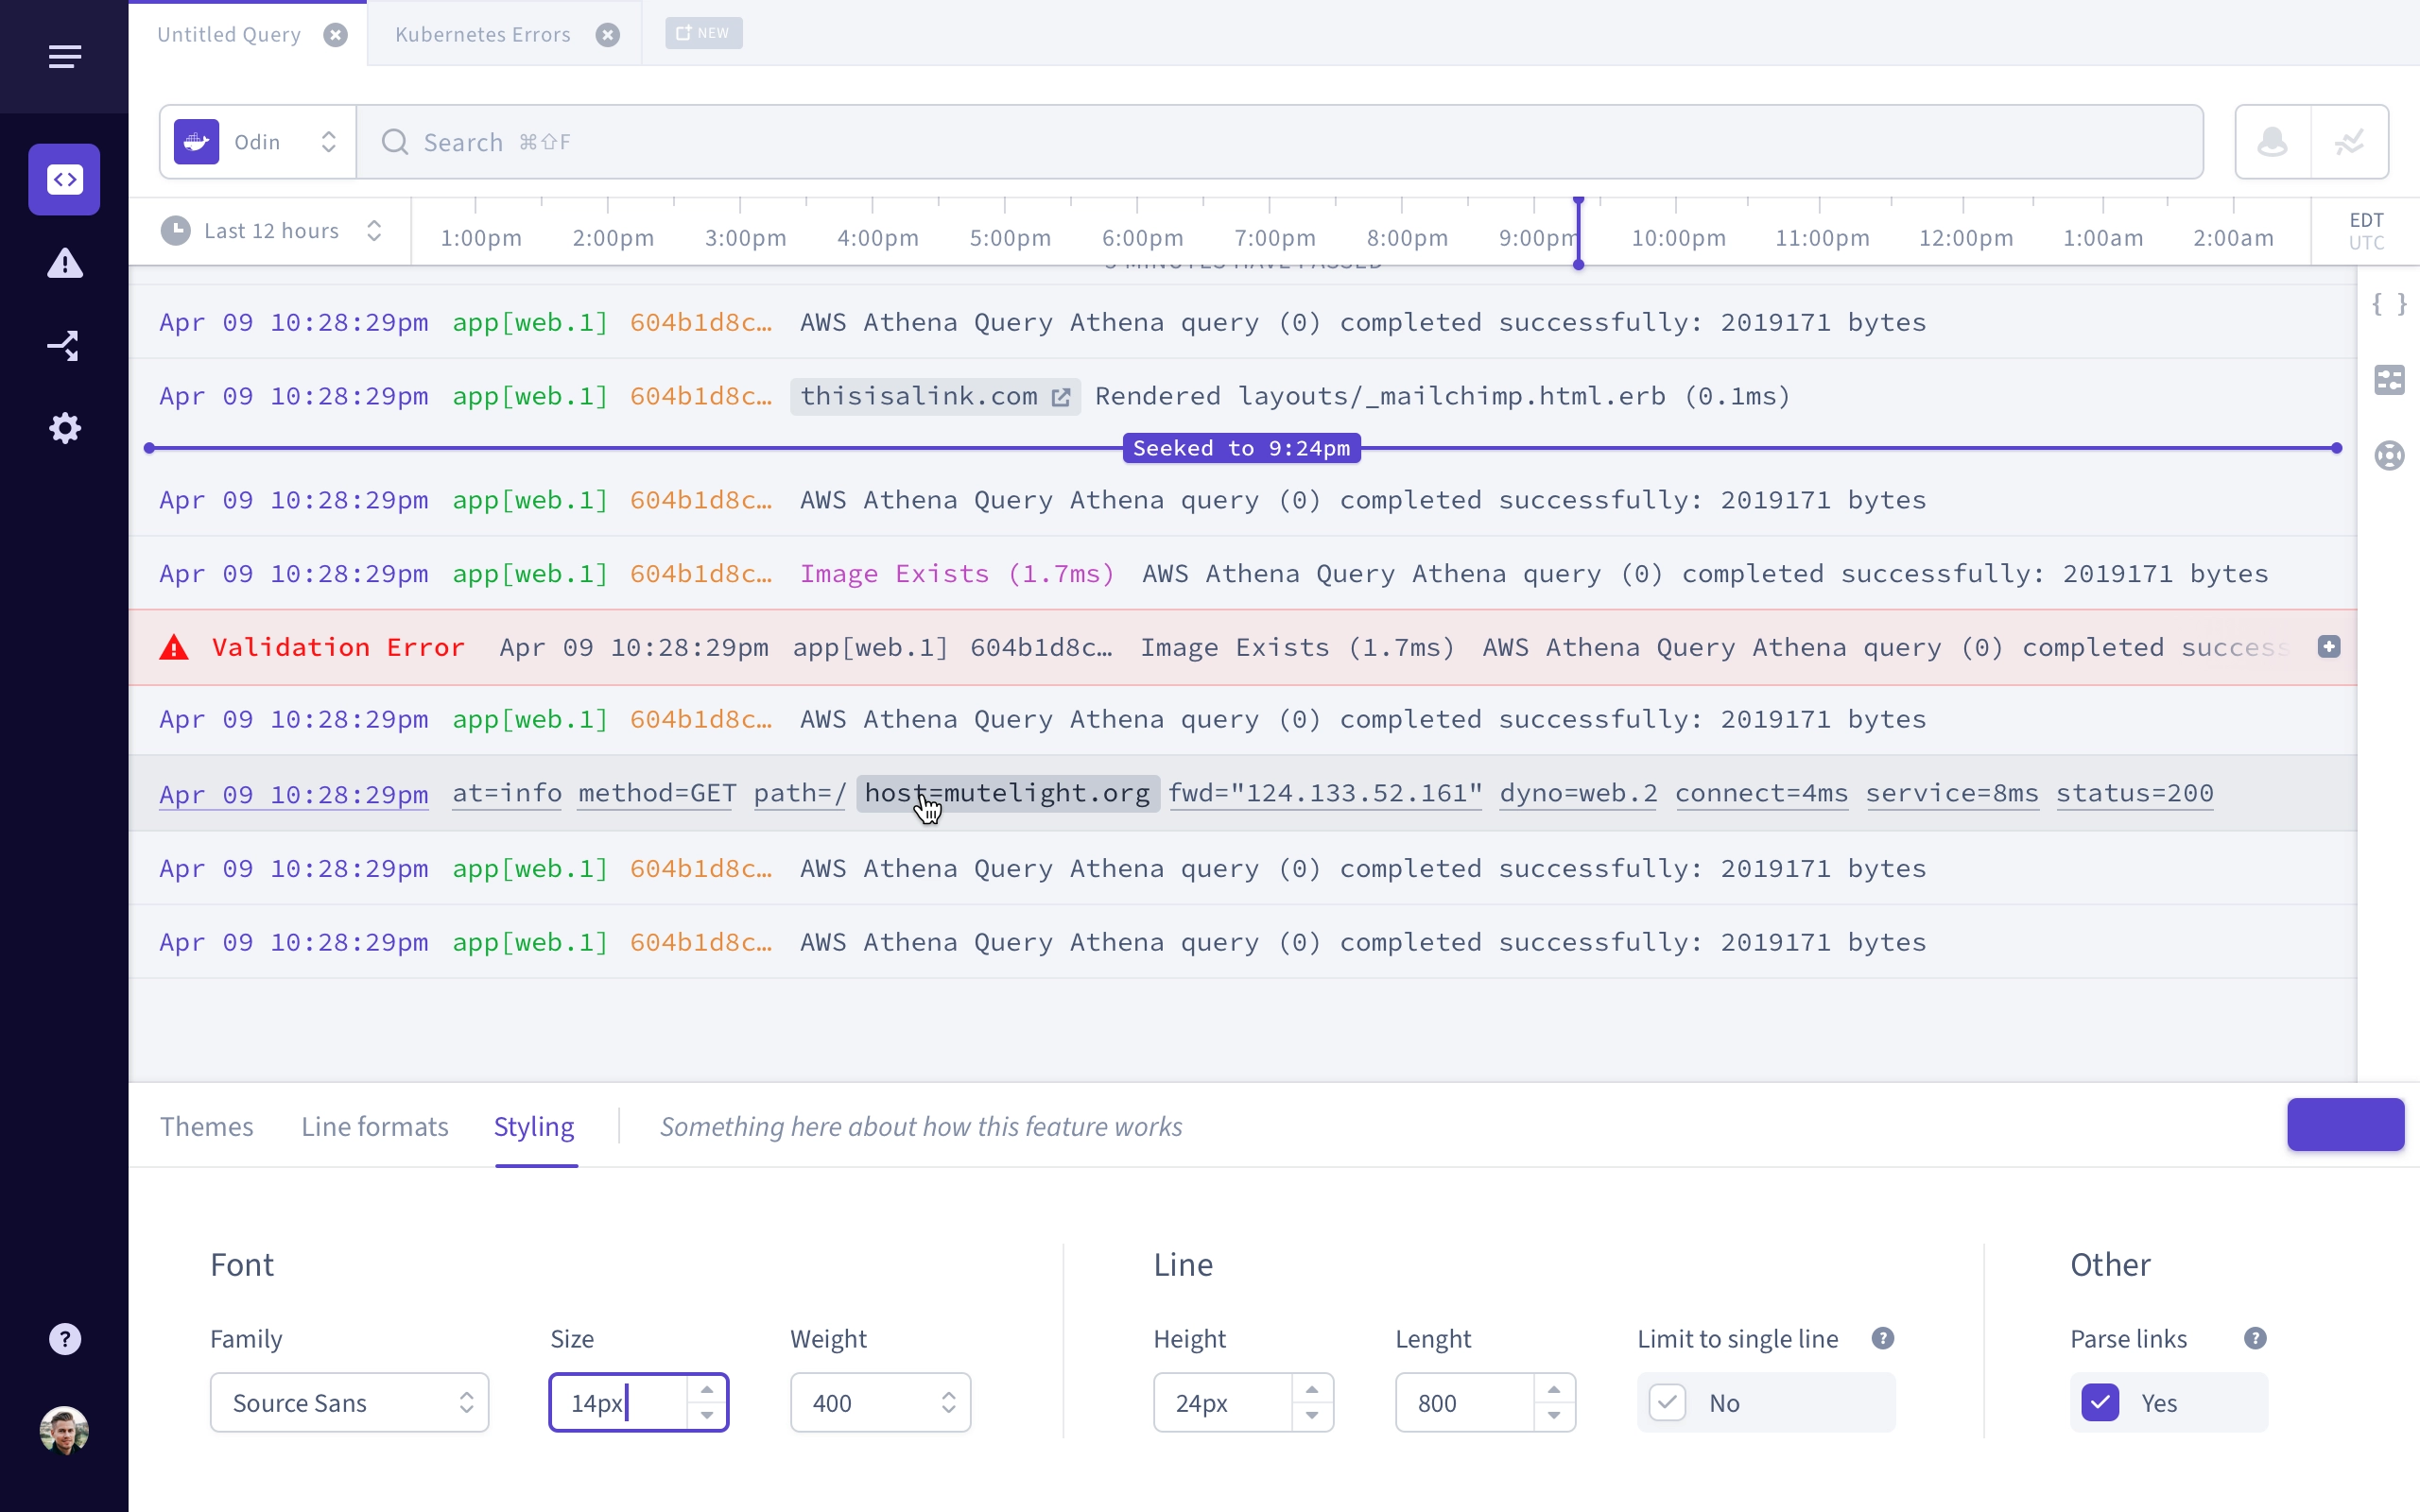Viewport: 2420px width, 1512px height.
Task: Increase font Size with up arrow
Action: point(708,1389)
